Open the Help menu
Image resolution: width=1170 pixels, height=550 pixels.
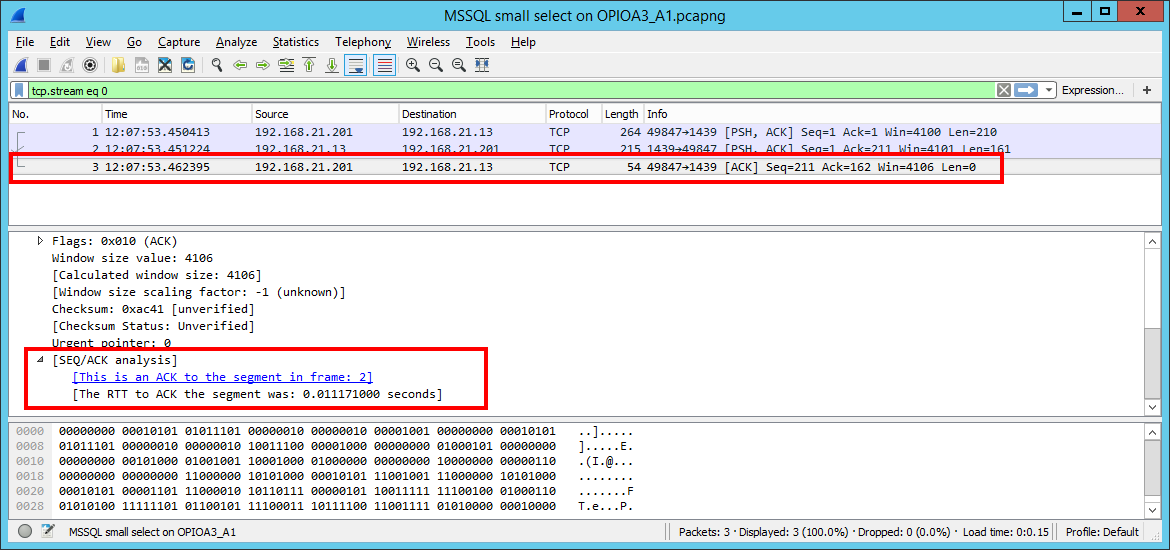point(523,42)
